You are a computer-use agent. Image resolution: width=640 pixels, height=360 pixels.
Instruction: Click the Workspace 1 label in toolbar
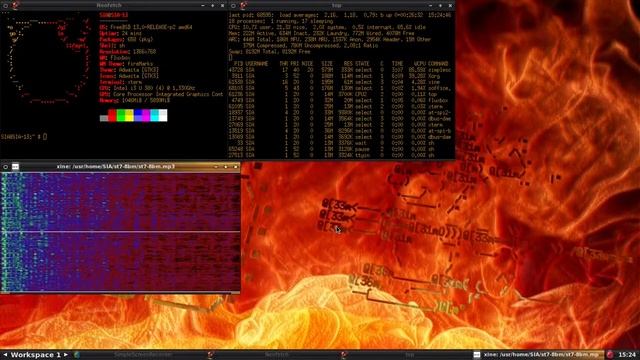pos(36,355)
